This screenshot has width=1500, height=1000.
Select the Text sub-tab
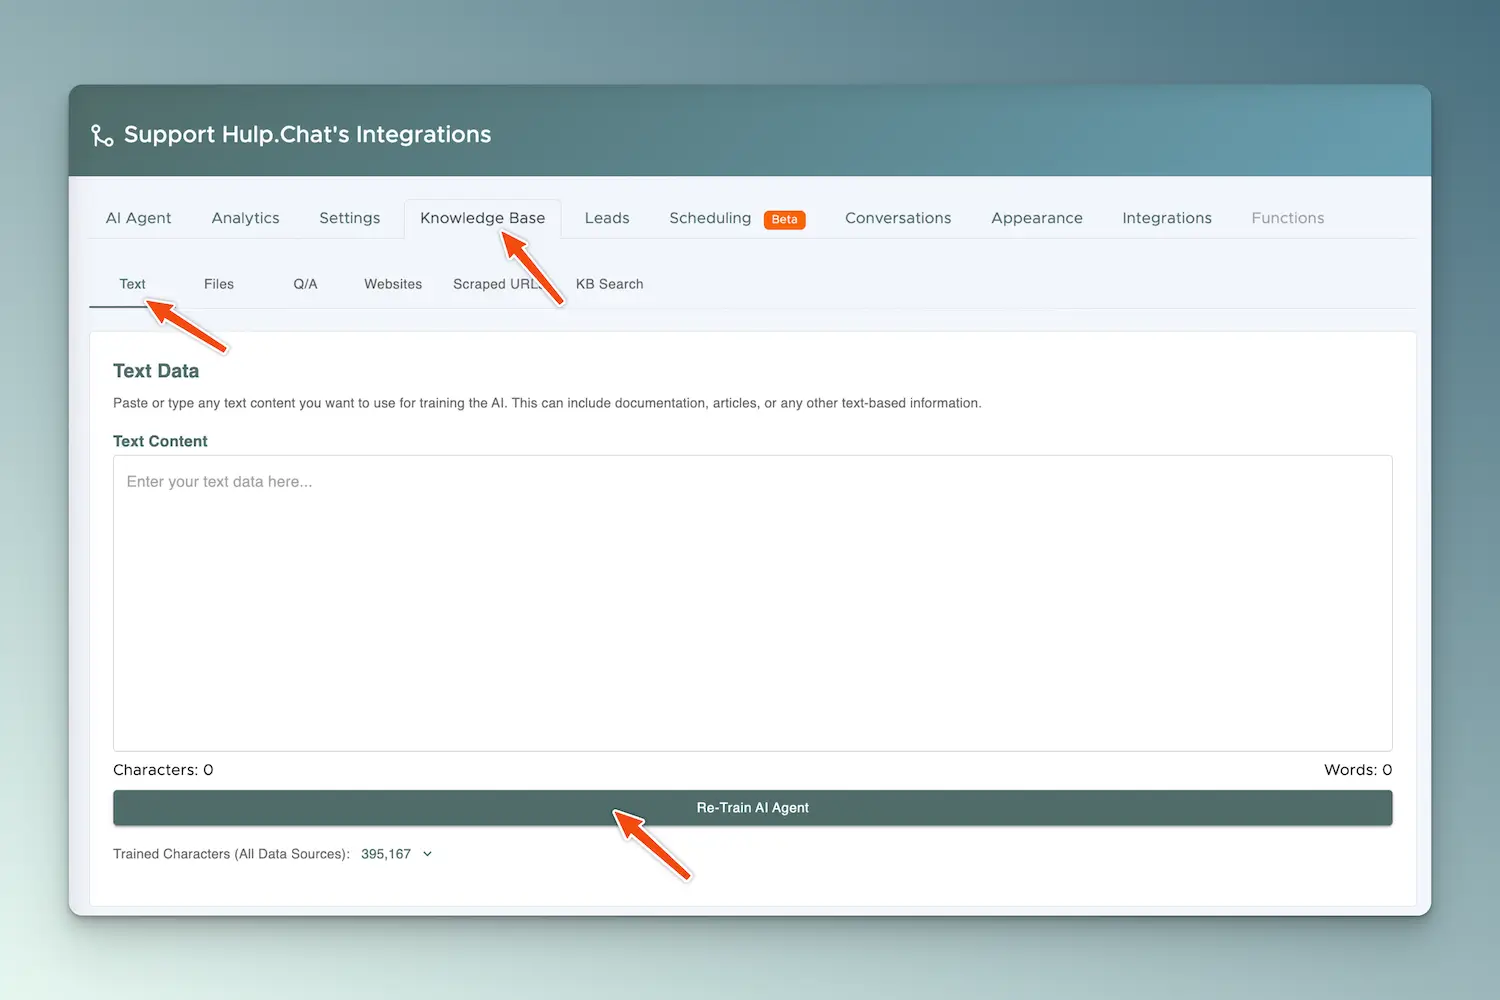133,284
